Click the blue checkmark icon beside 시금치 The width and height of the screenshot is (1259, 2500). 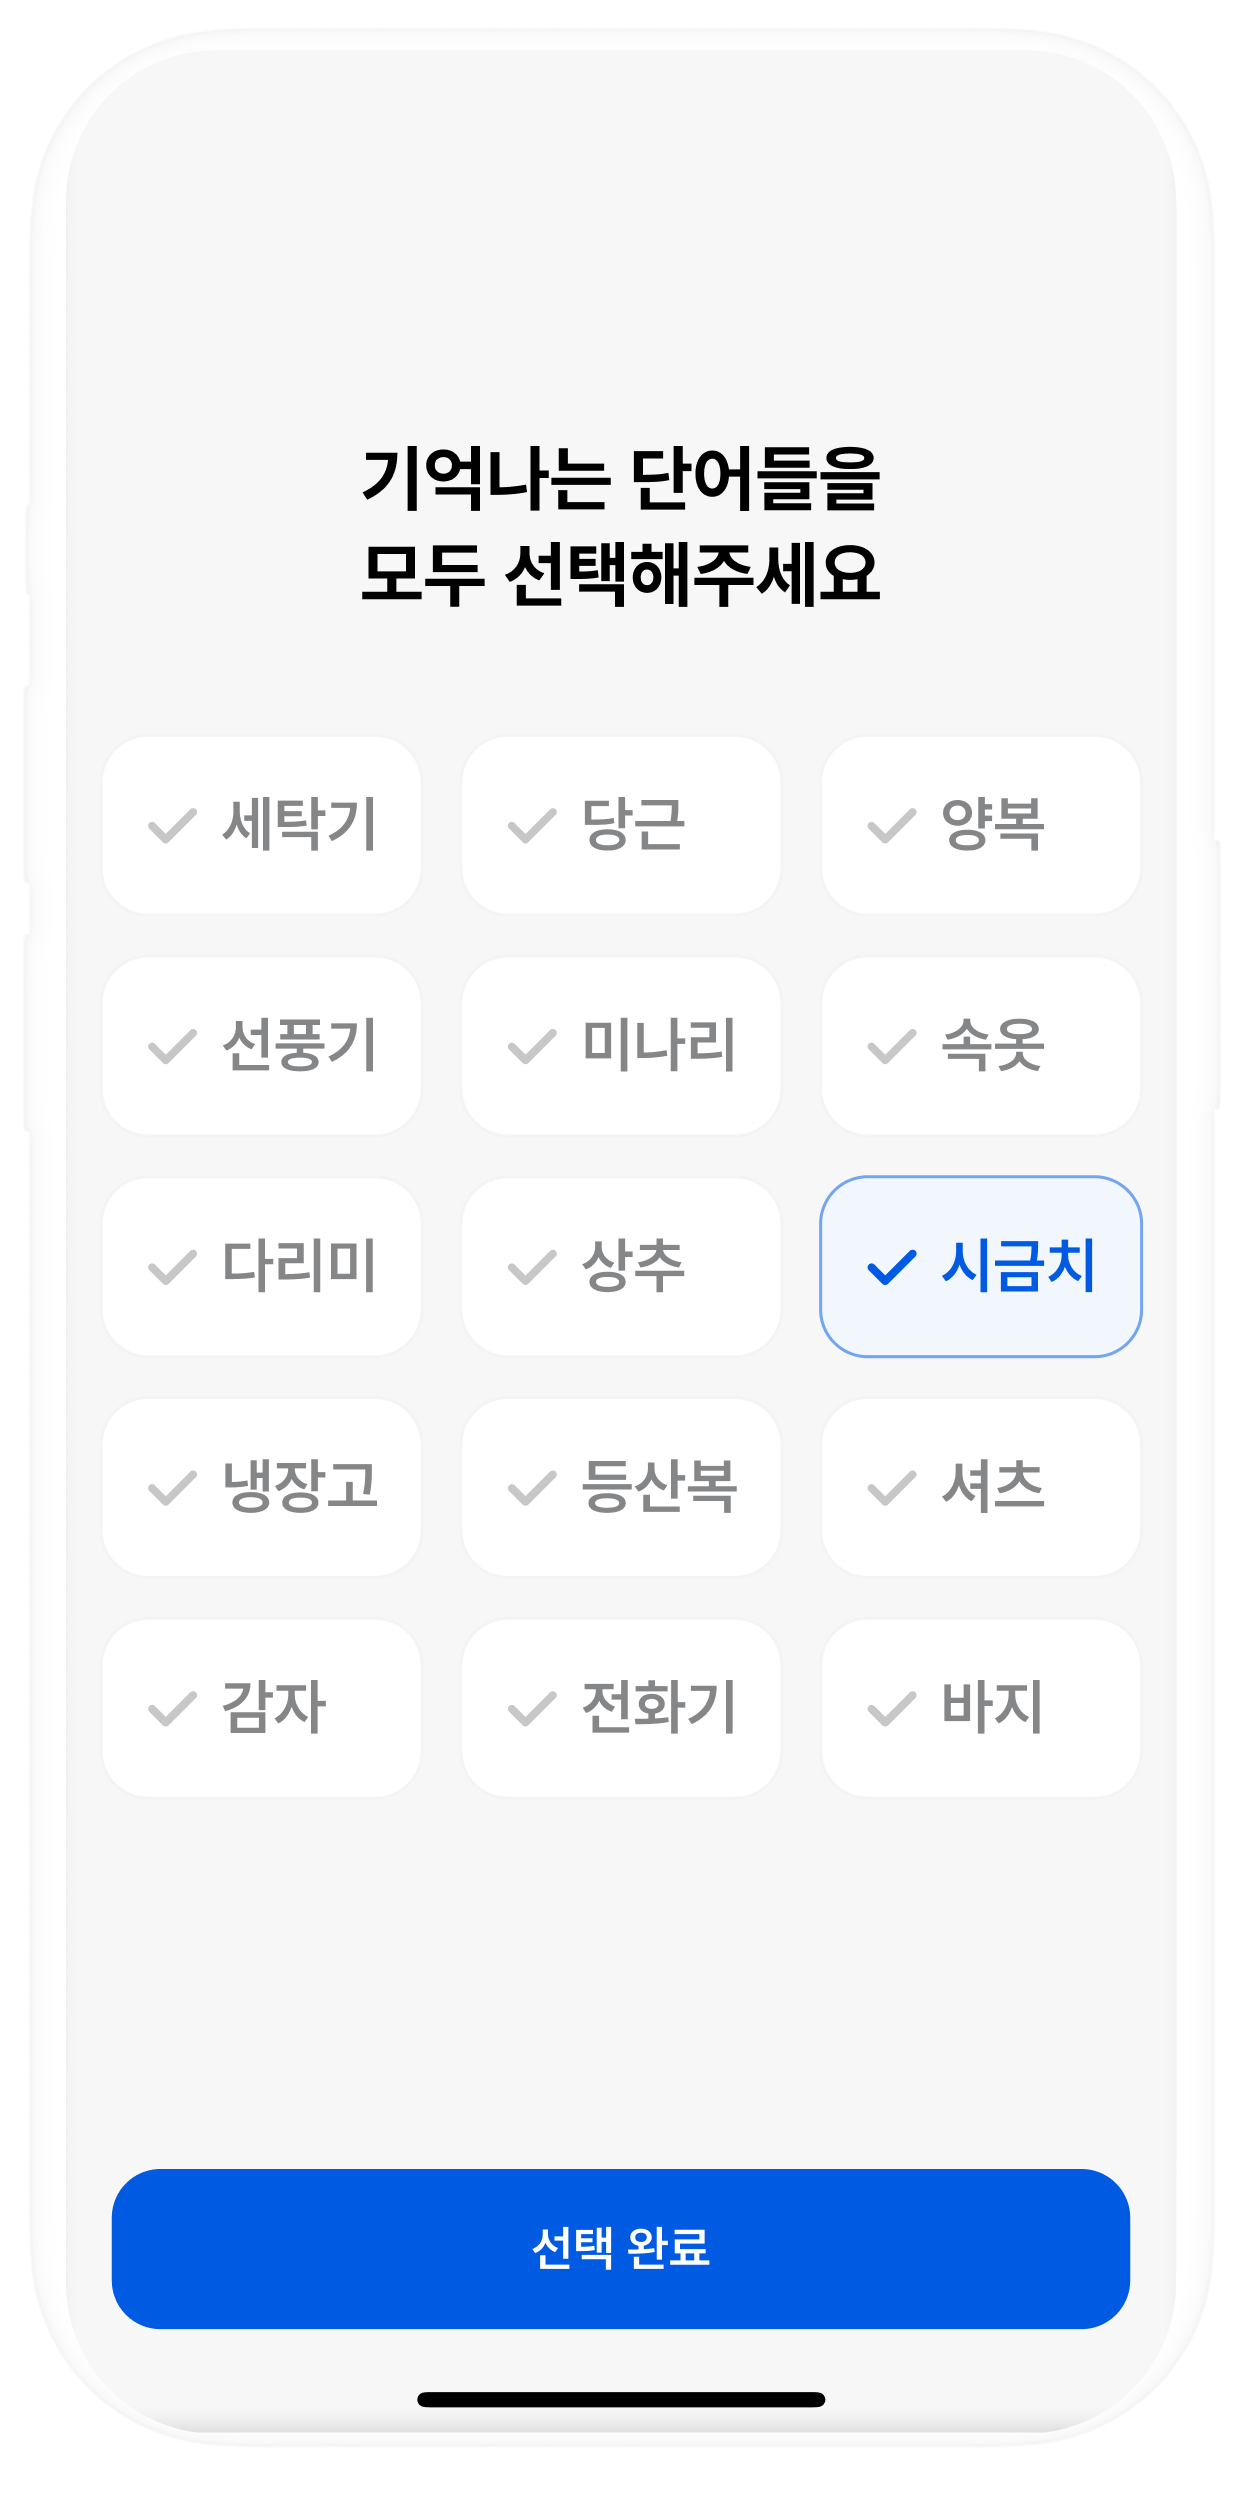click(892, 1267)
